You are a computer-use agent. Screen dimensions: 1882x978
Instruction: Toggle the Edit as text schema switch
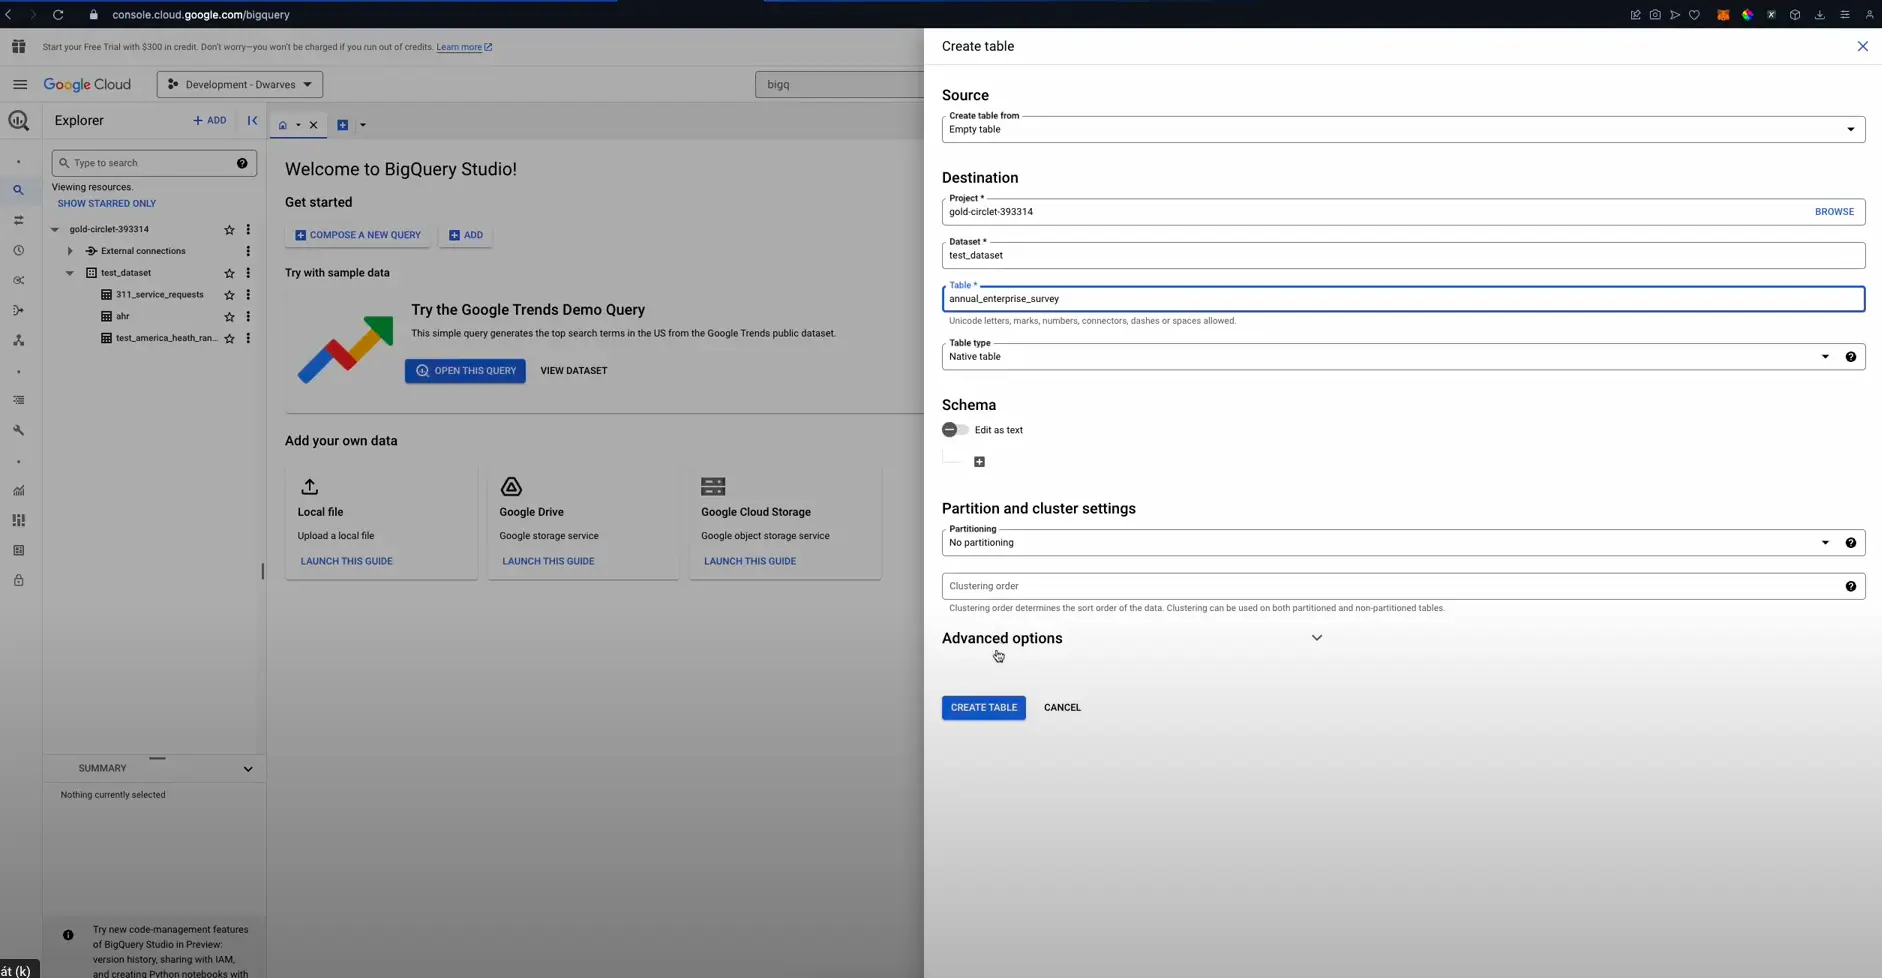[955, 430]
